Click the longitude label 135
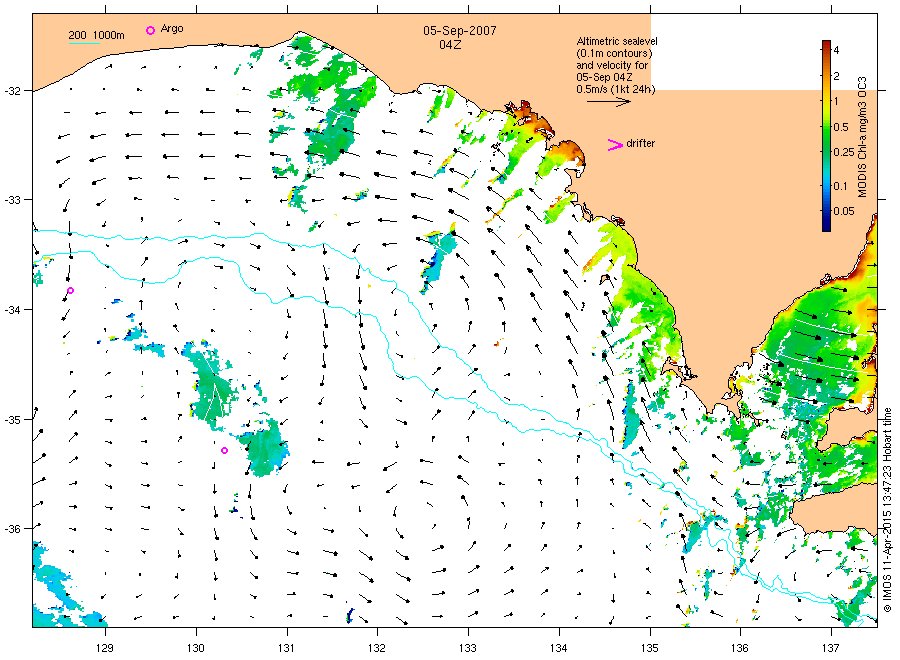Image resolution: width=900 pixels, height=660 pixels. (x=650, y=649)
